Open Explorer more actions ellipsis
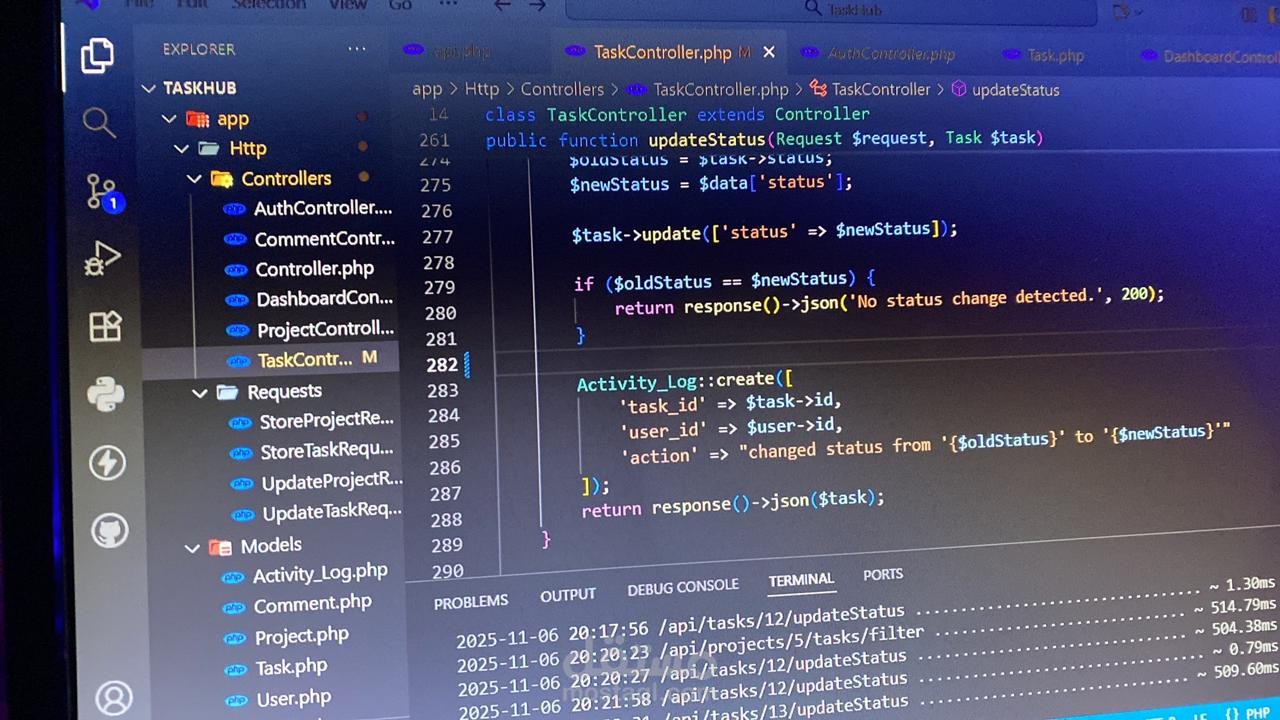The height and width of the screenshot is (720, 1280). click(357, 49)
